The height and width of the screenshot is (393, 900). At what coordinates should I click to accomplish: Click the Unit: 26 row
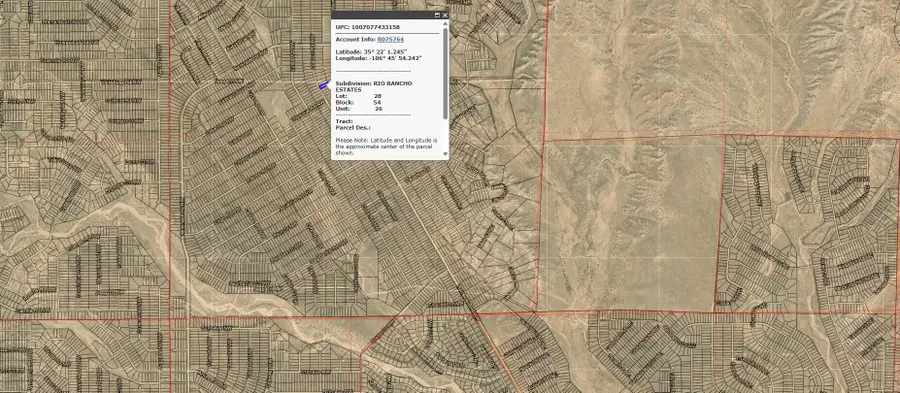point(359,109)
